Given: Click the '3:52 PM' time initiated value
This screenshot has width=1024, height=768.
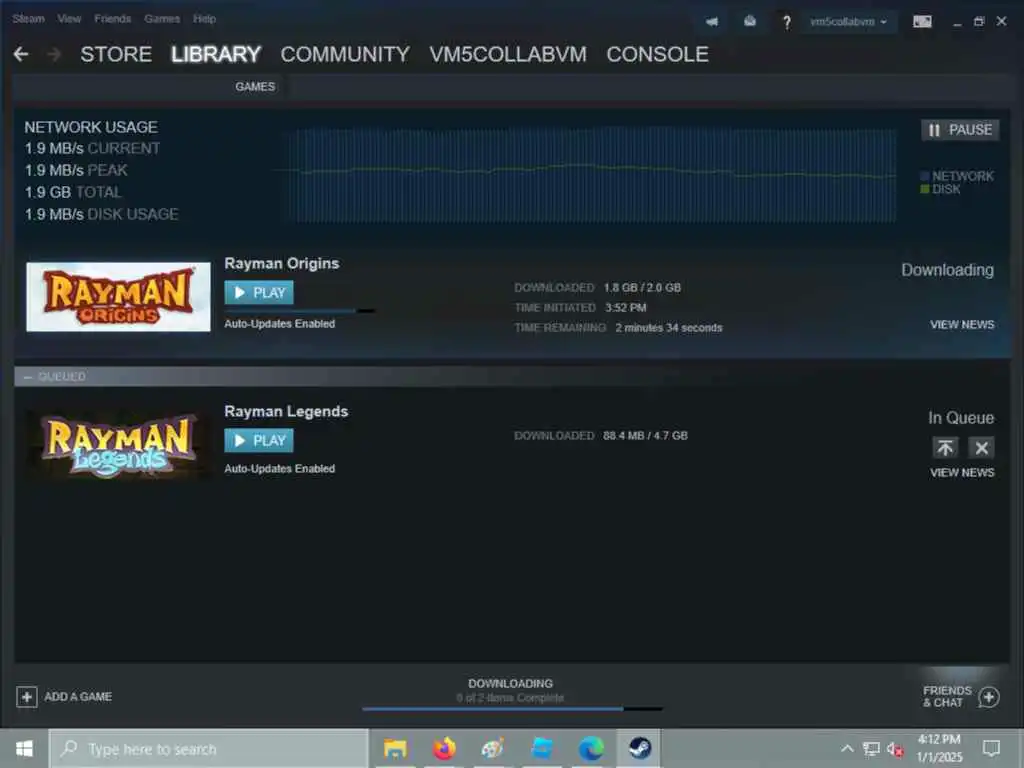Looking at the screenshot, I should click(x=626, y=308).
